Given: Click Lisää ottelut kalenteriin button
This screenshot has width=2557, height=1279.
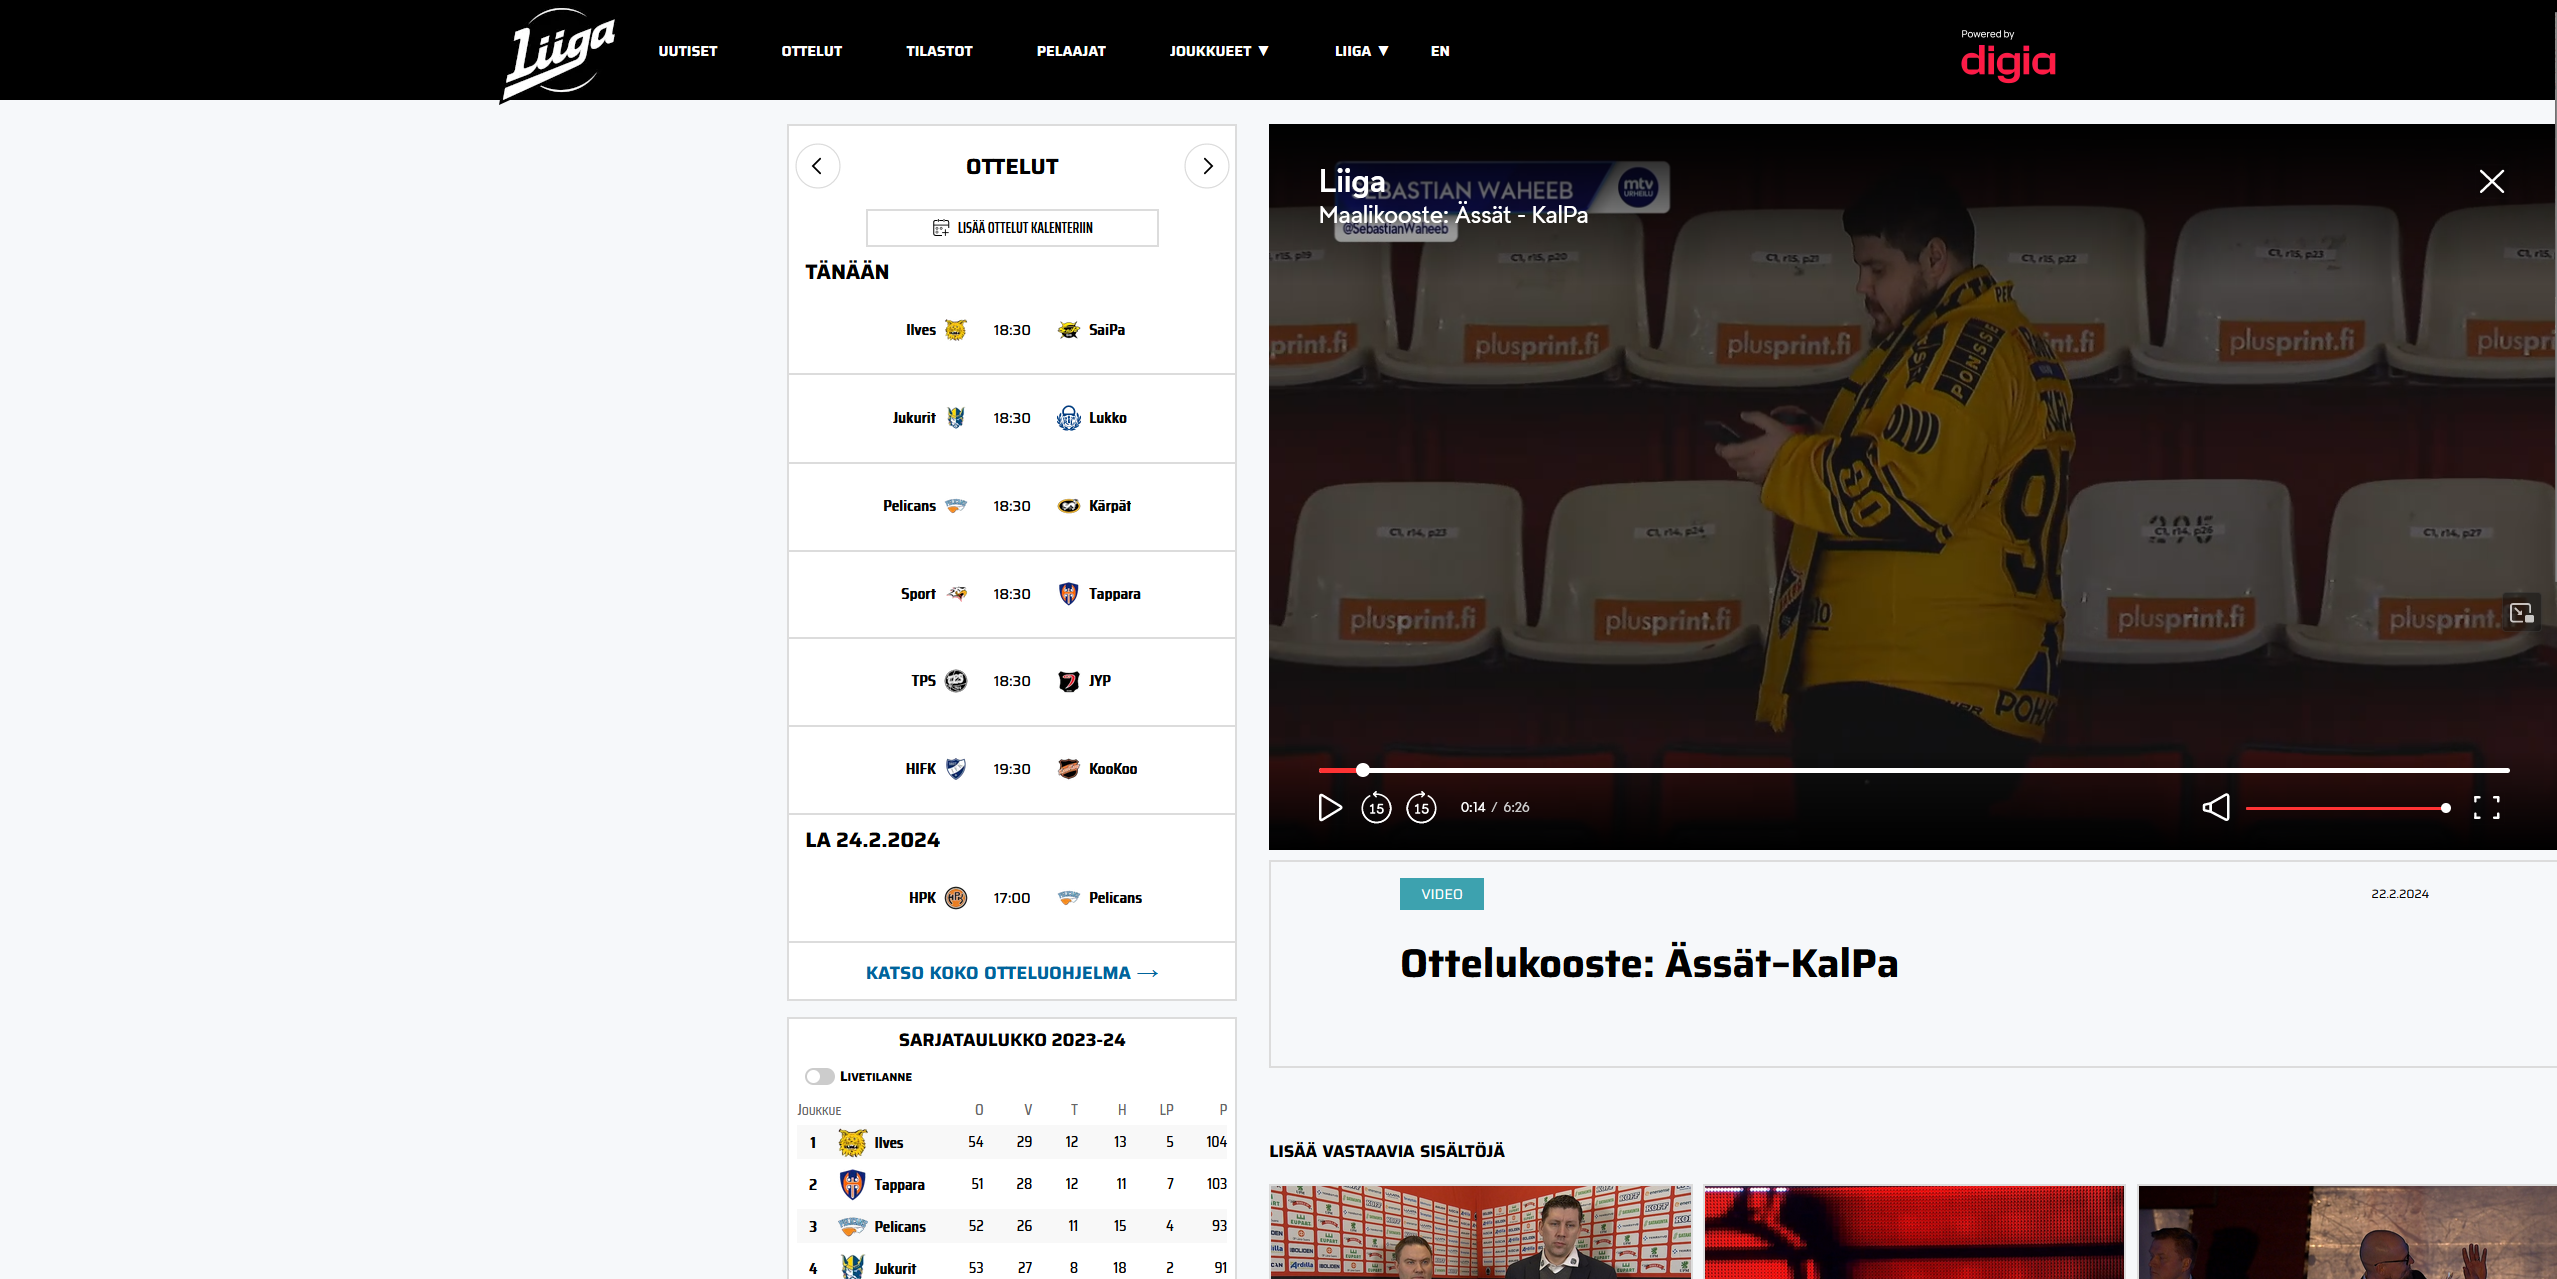Looking at the screenshot, I should point(1012,228).
